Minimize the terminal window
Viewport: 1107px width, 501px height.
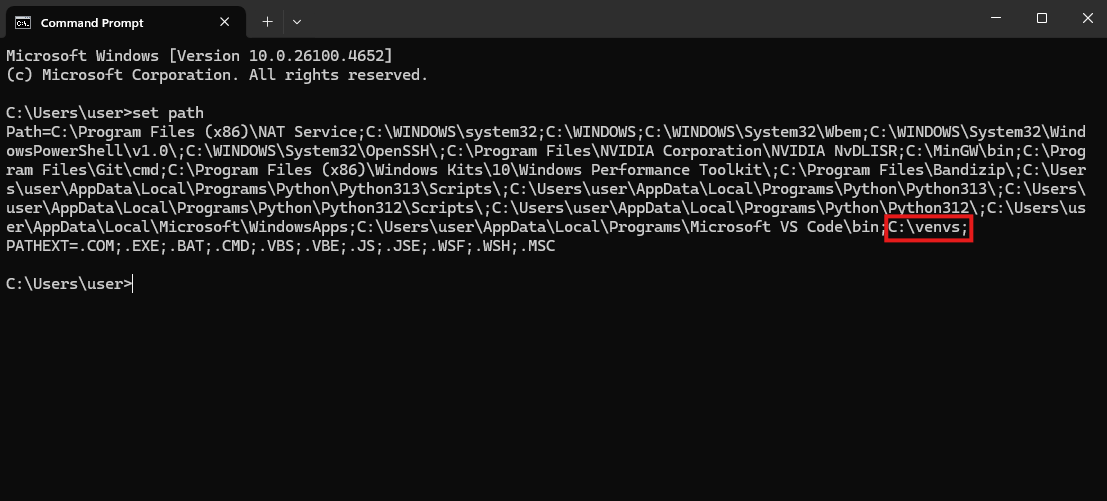pos(995,18)
